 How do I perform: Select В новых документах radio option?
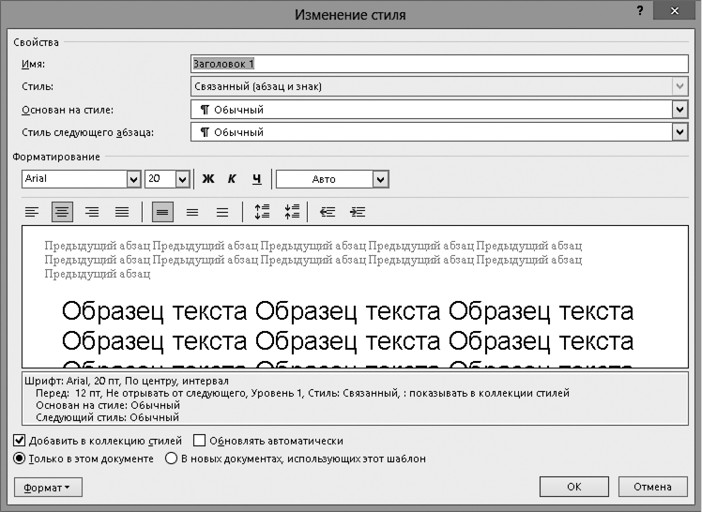171,459
